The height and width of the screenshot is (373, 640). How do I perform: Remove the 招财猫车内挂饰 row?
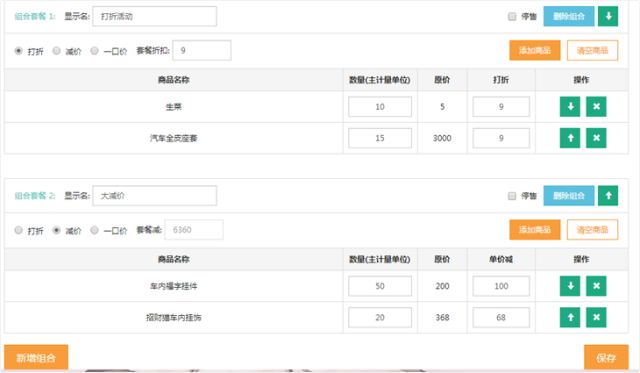[x=596, y=317]
